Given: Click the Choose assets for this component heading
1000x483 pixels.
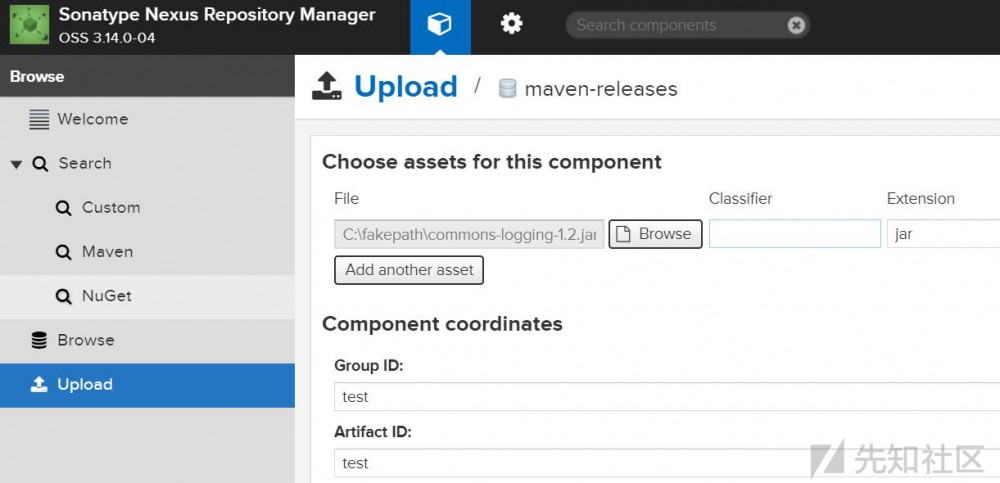Looking at the screenshot, I should (x=492, y=162).
